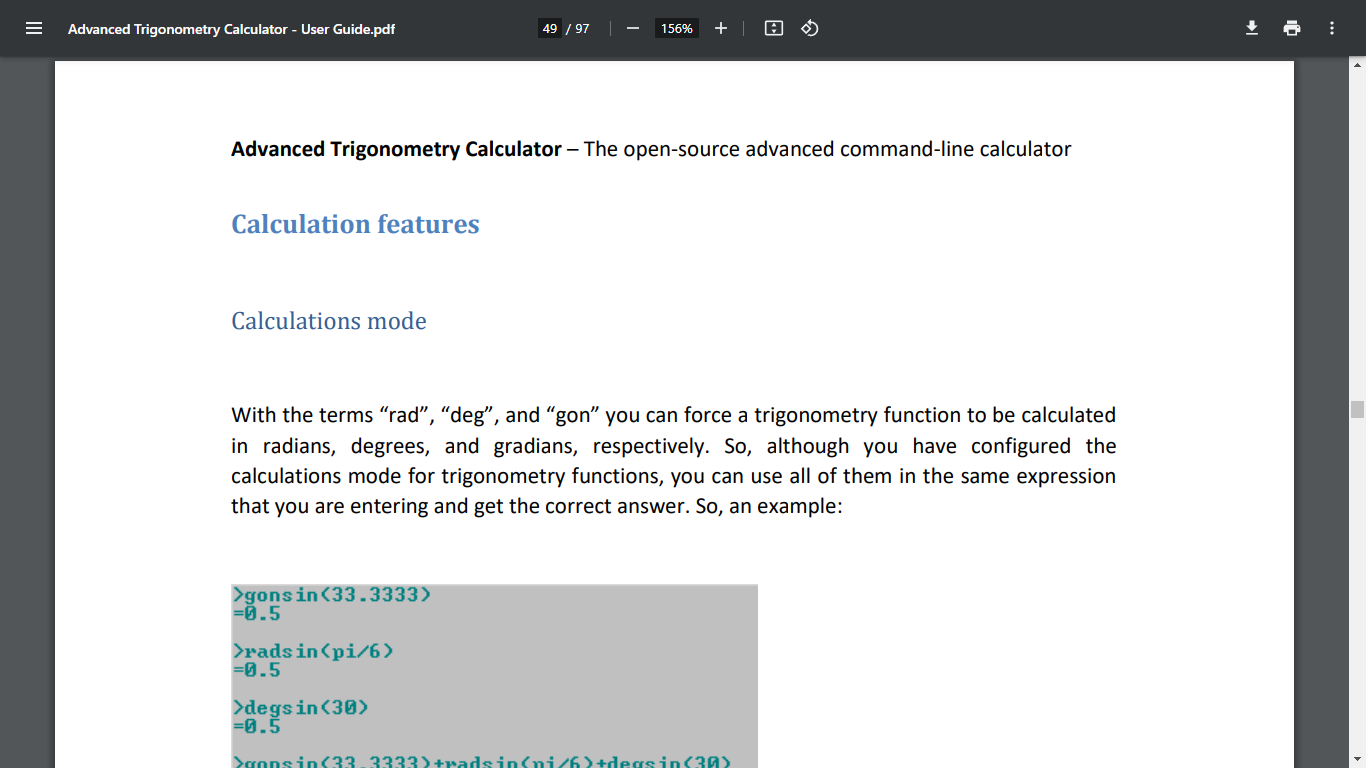This screenshot has width=1366, height=768.
Task: Click the fit to page icon
Action: [x=773, y=28]
